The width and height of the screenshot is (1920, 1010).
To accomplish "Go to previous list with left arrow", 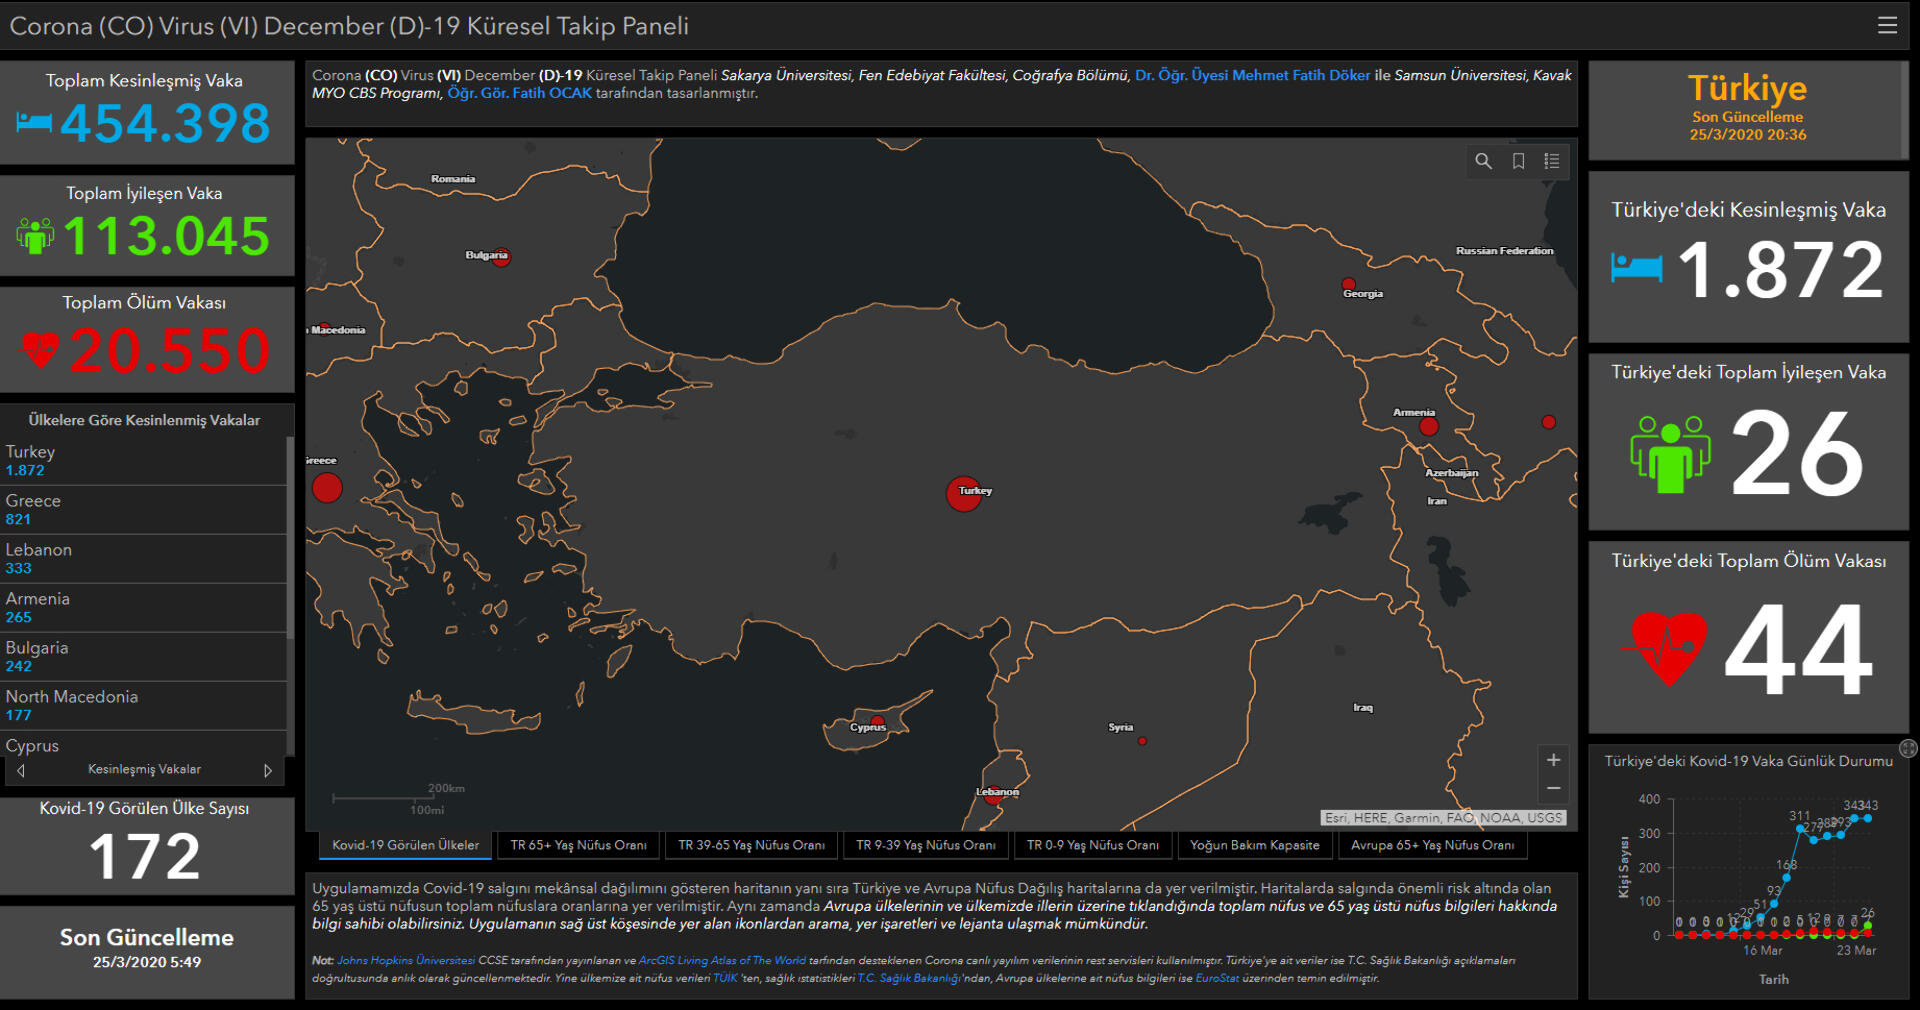I will pyautogui.click(x=21, y=770).
